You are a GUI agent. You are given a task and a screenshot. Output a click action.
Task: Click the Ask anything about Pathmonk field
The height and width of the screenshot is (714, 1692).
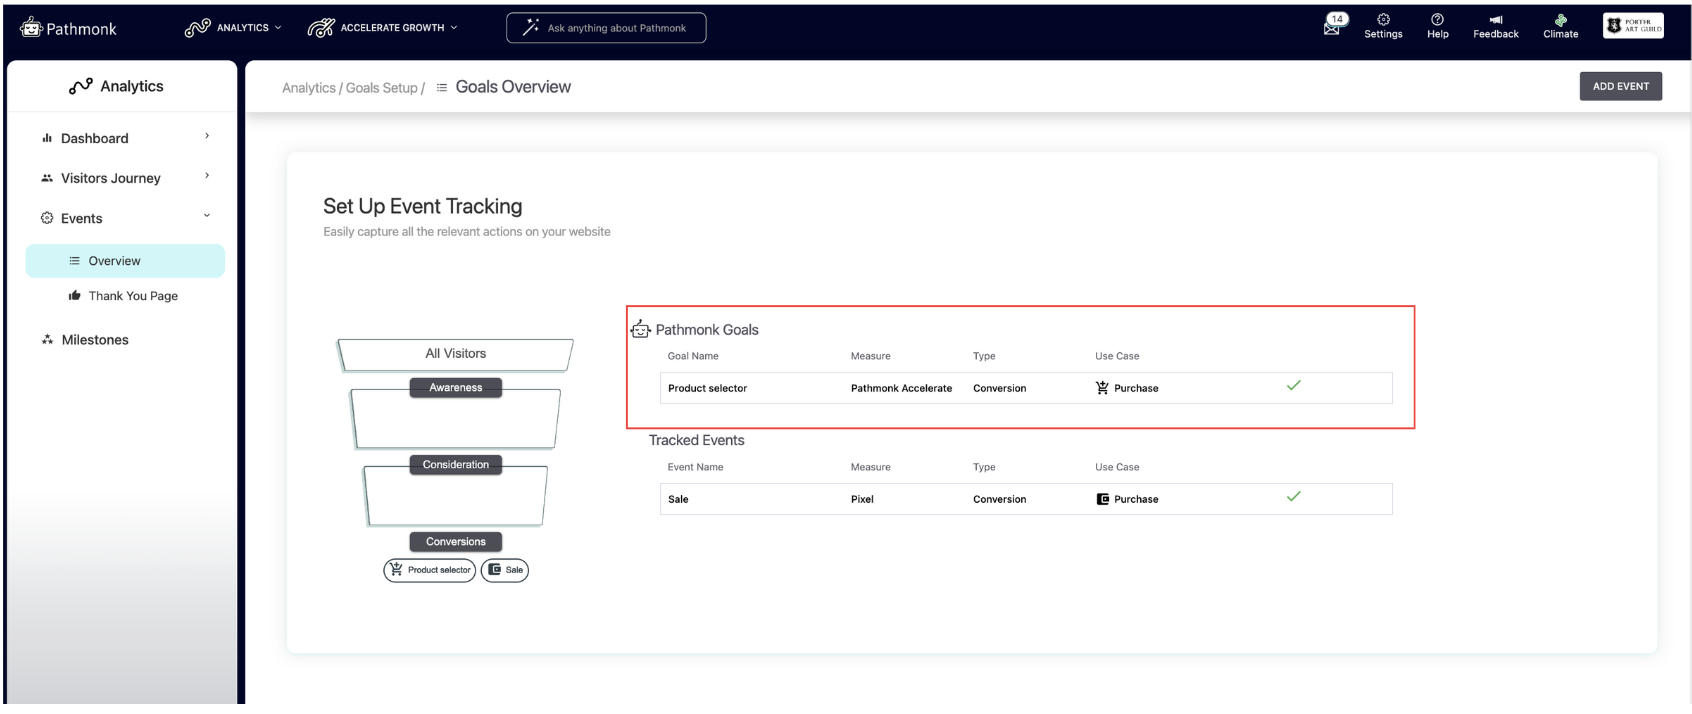click(606, 28)
